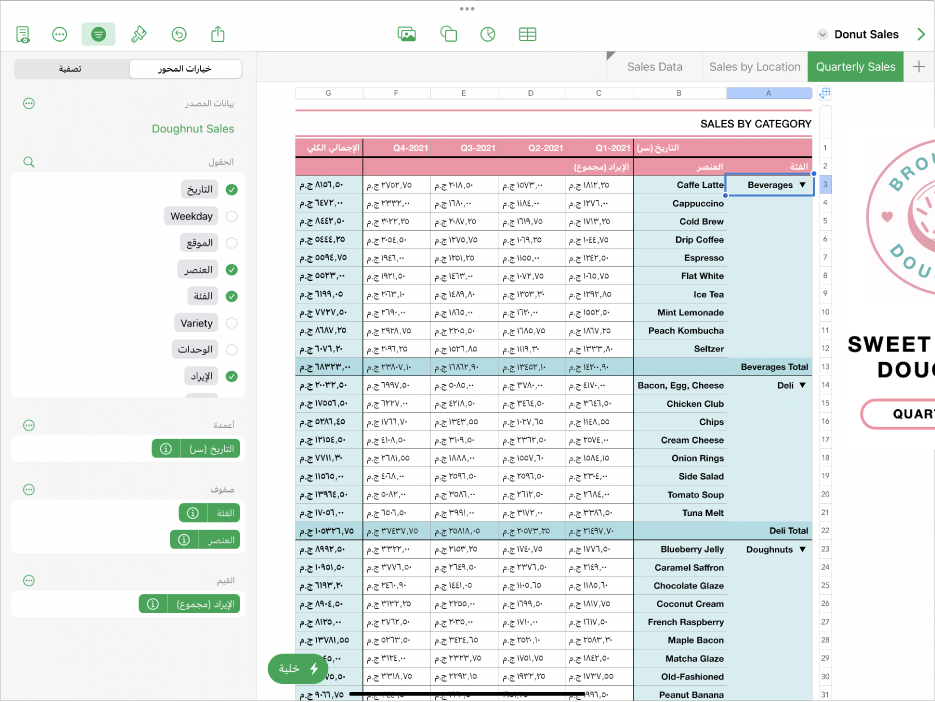Open the Insert Chart menu in toolbar
935x702 pixels.
(x=488, y=34)
